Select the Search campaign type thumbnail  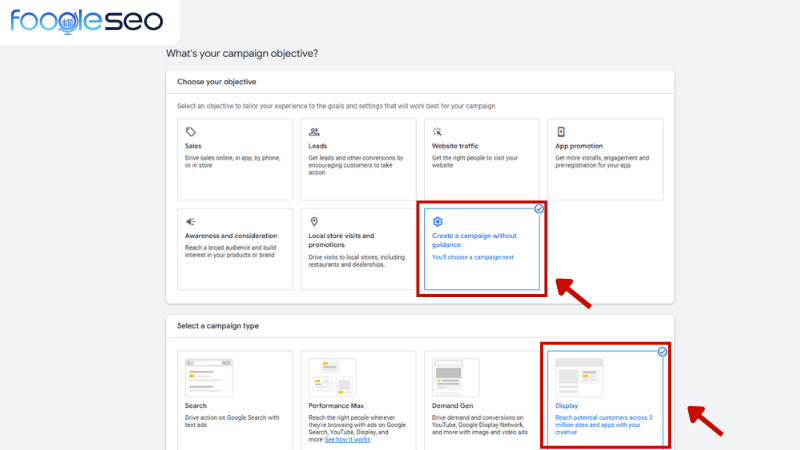pyautogui.click(x=204, y=378)
